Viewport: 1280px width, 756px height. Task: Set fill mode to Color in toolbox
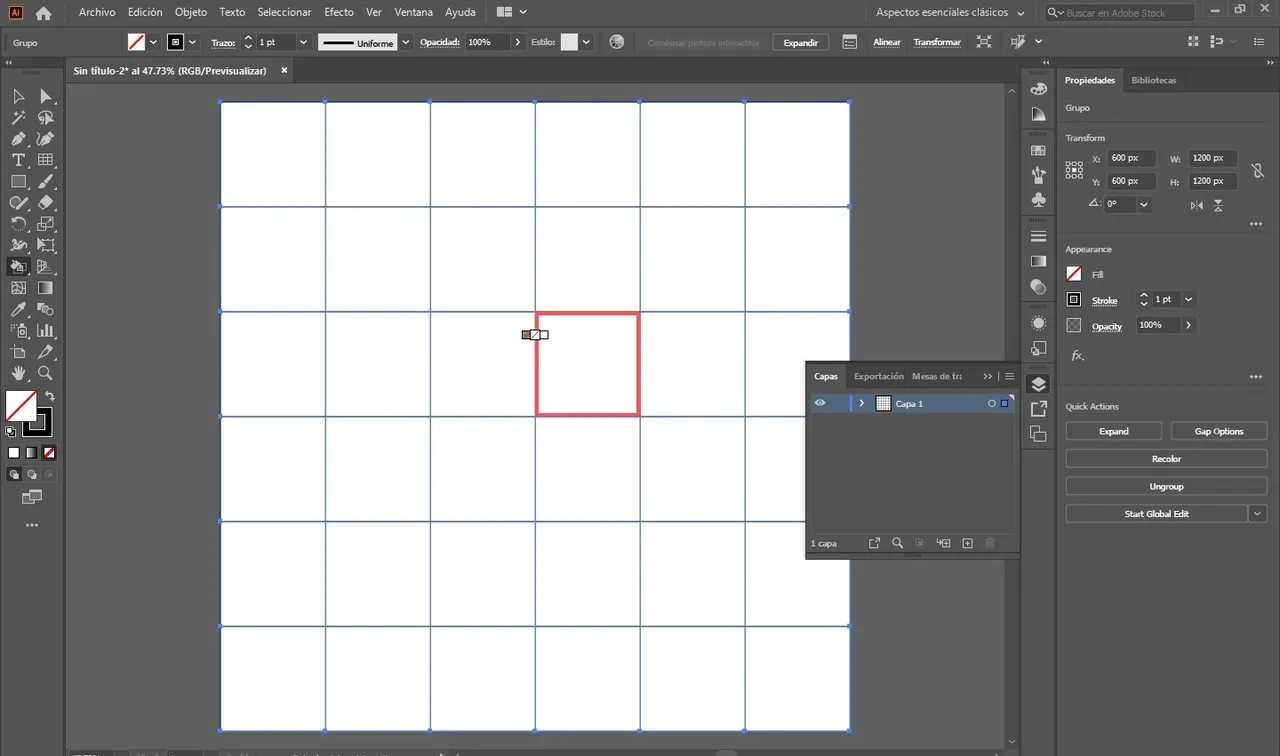[14, 453]
